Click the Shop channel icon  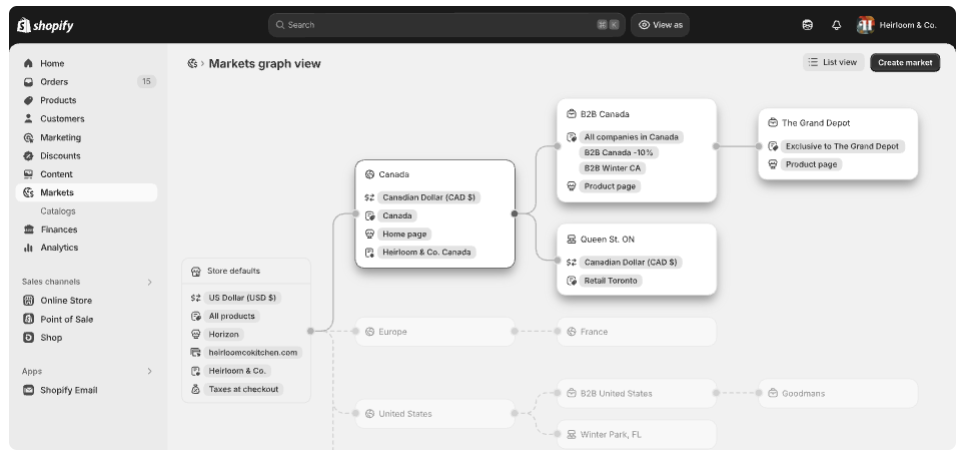tap(28, 338)
